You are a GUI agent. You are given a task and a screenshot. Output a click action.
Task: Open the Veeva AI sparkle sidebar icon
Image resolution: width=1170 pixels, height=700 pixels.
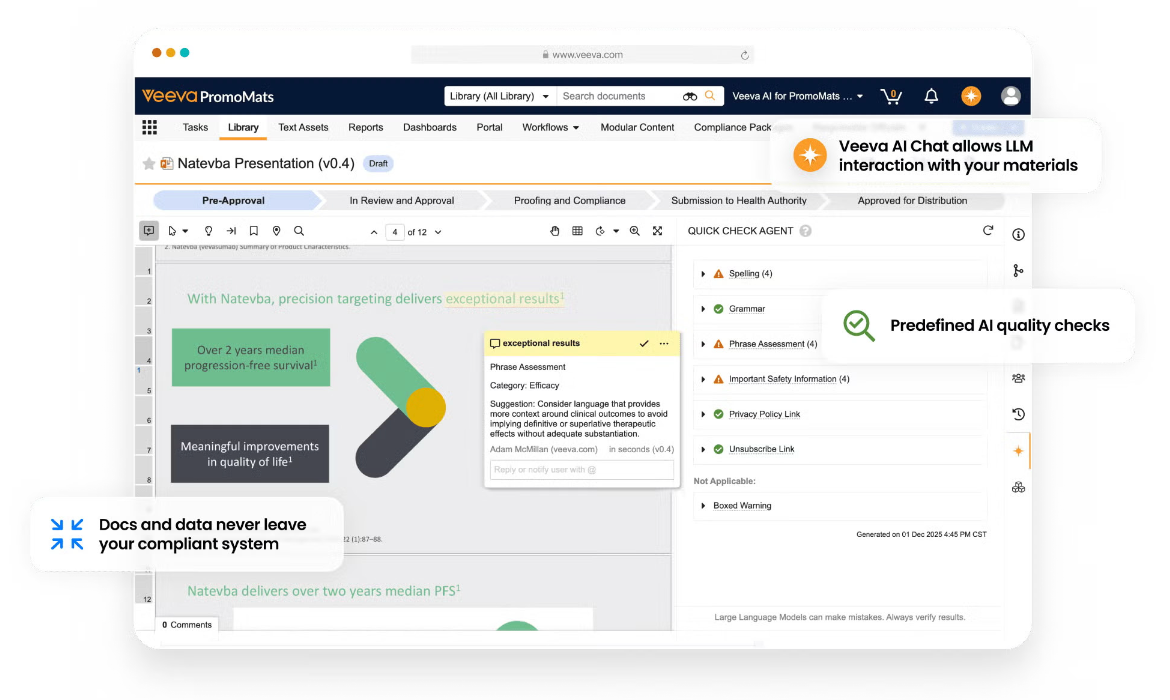(1018, 451)
